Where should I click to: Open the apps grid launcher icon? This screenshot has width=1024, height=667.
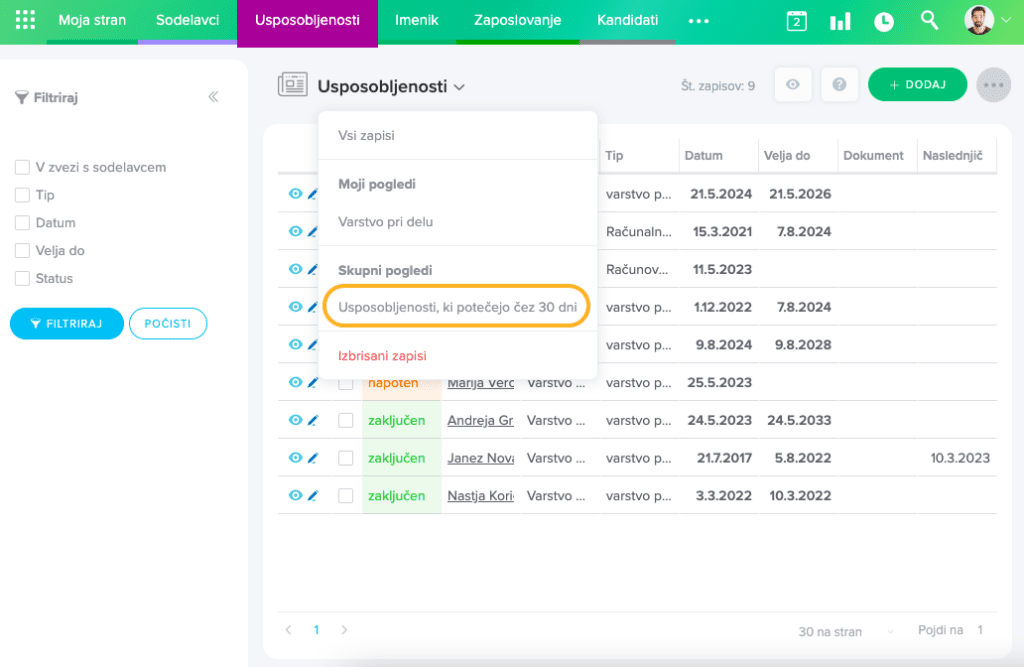tap(25, 20)
